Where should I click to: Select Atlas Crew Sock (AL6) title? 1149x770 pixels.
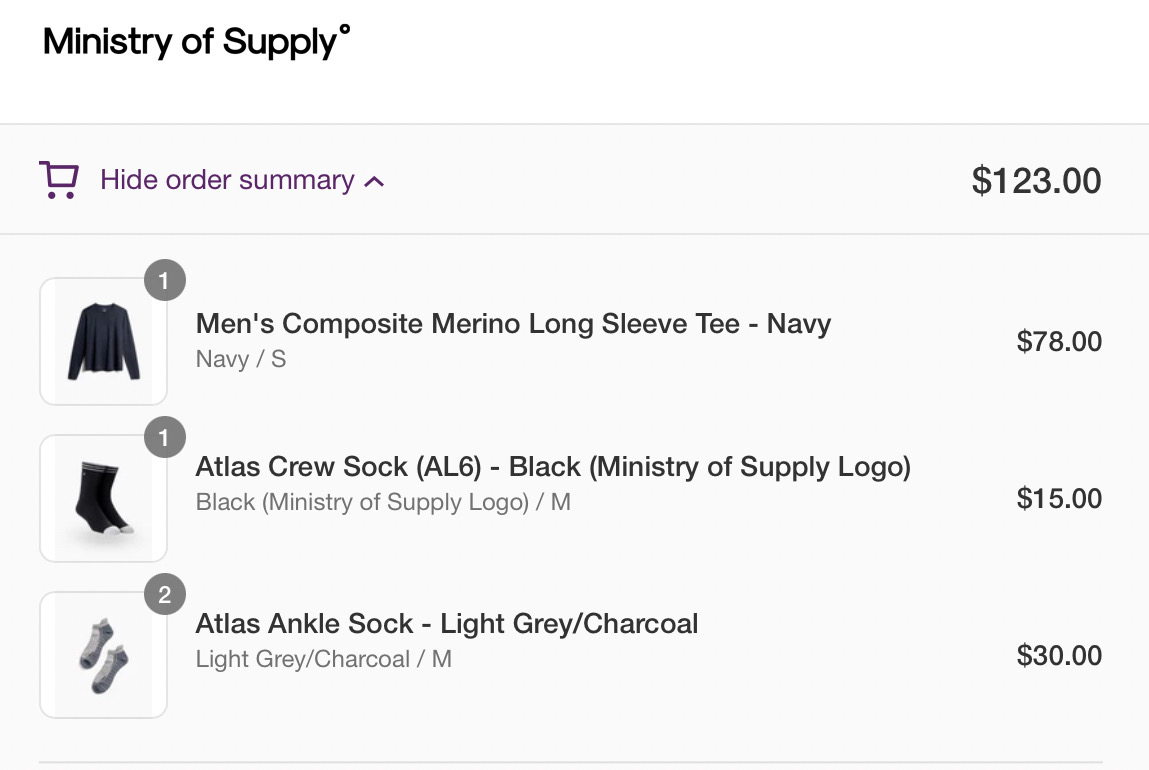coord(553,467)
